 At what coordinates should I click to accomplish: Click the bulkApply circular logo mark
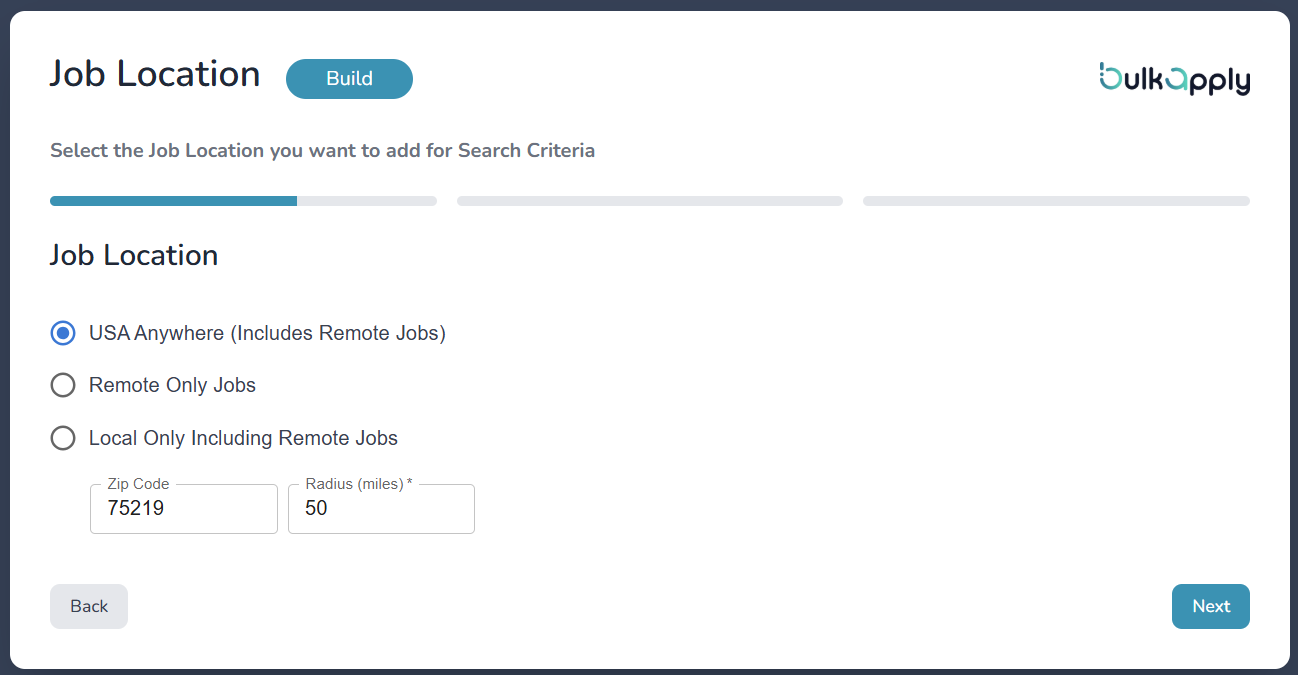click(1110, 79)
